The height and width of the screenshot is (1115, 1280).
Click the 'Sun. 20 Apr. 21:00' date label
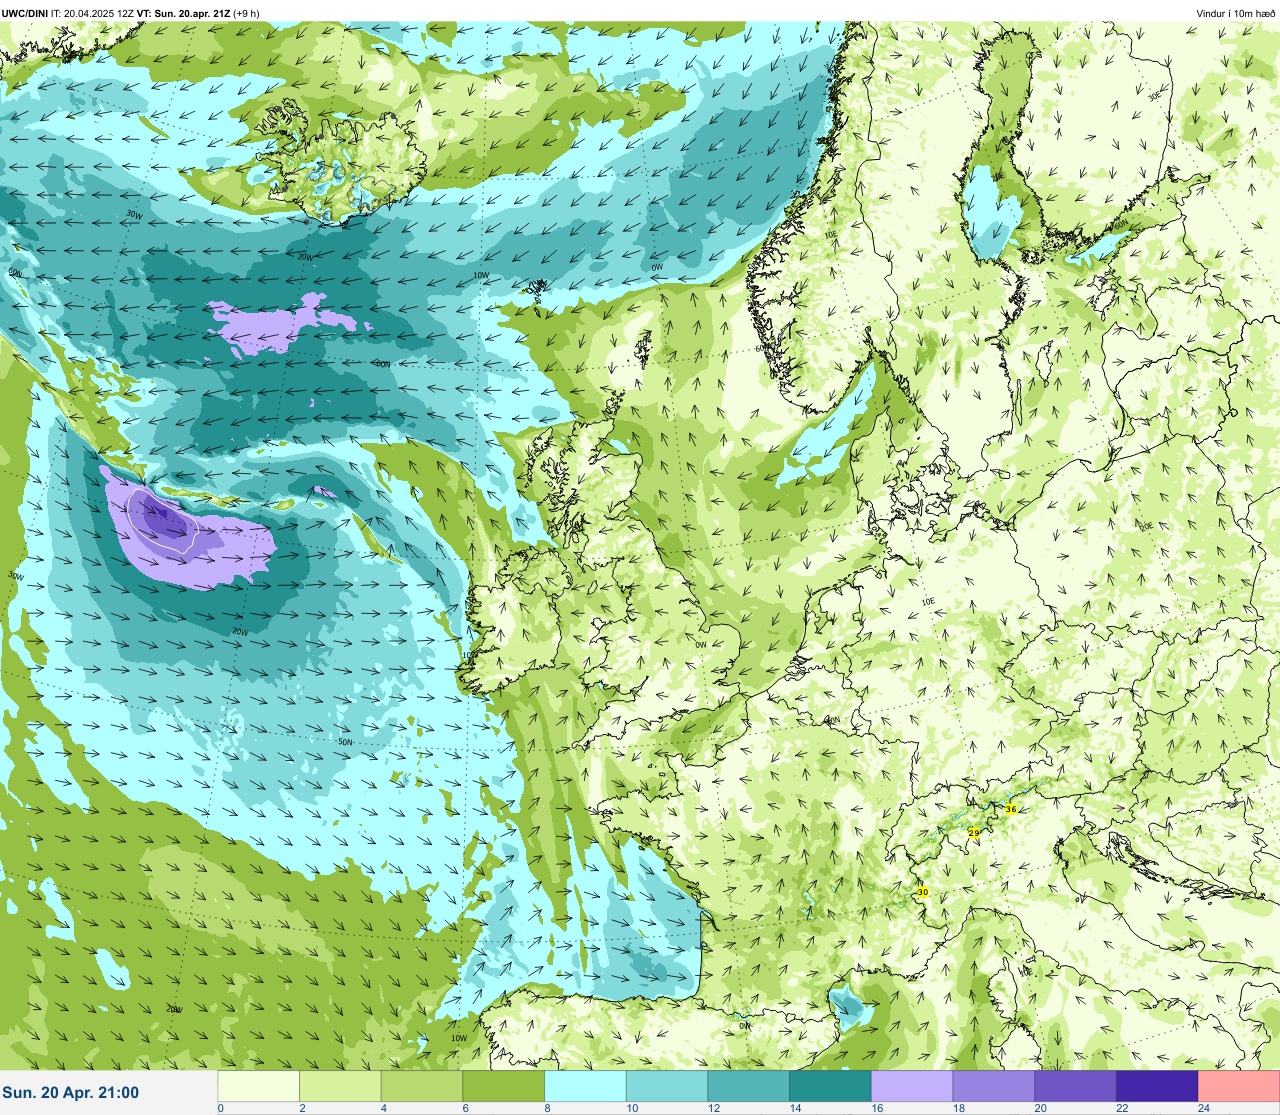pos(71,1093)
